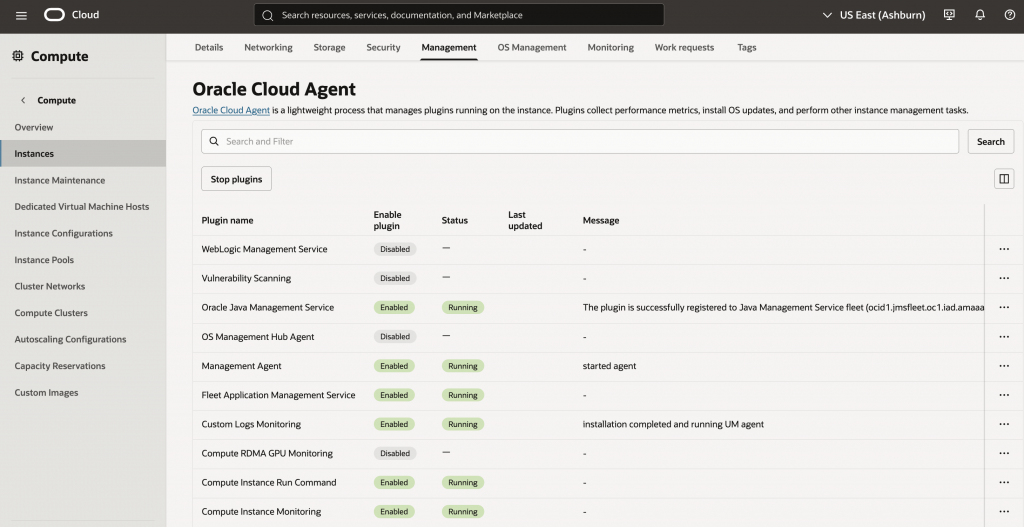
Task: Open Cluster Networks in the sidebar
Action: click(50, 286)
